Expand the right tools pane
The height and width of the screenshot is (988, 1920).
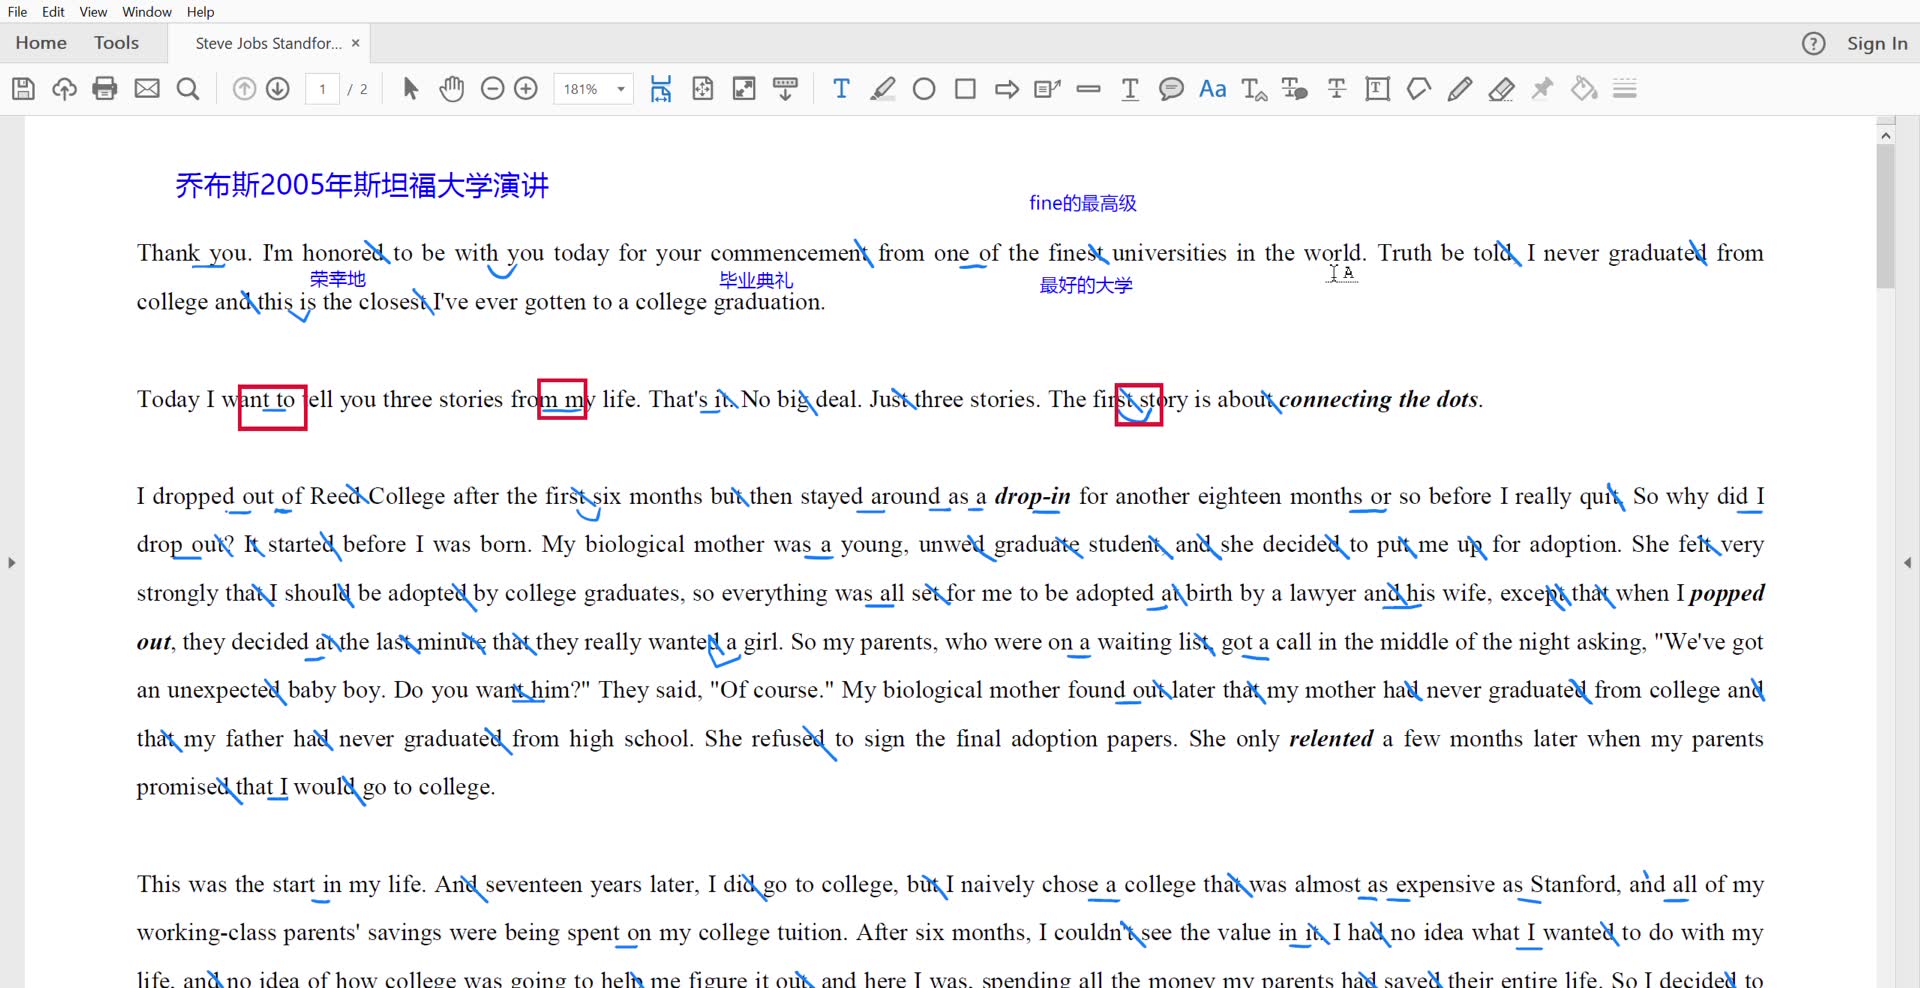pos(1908,563)
